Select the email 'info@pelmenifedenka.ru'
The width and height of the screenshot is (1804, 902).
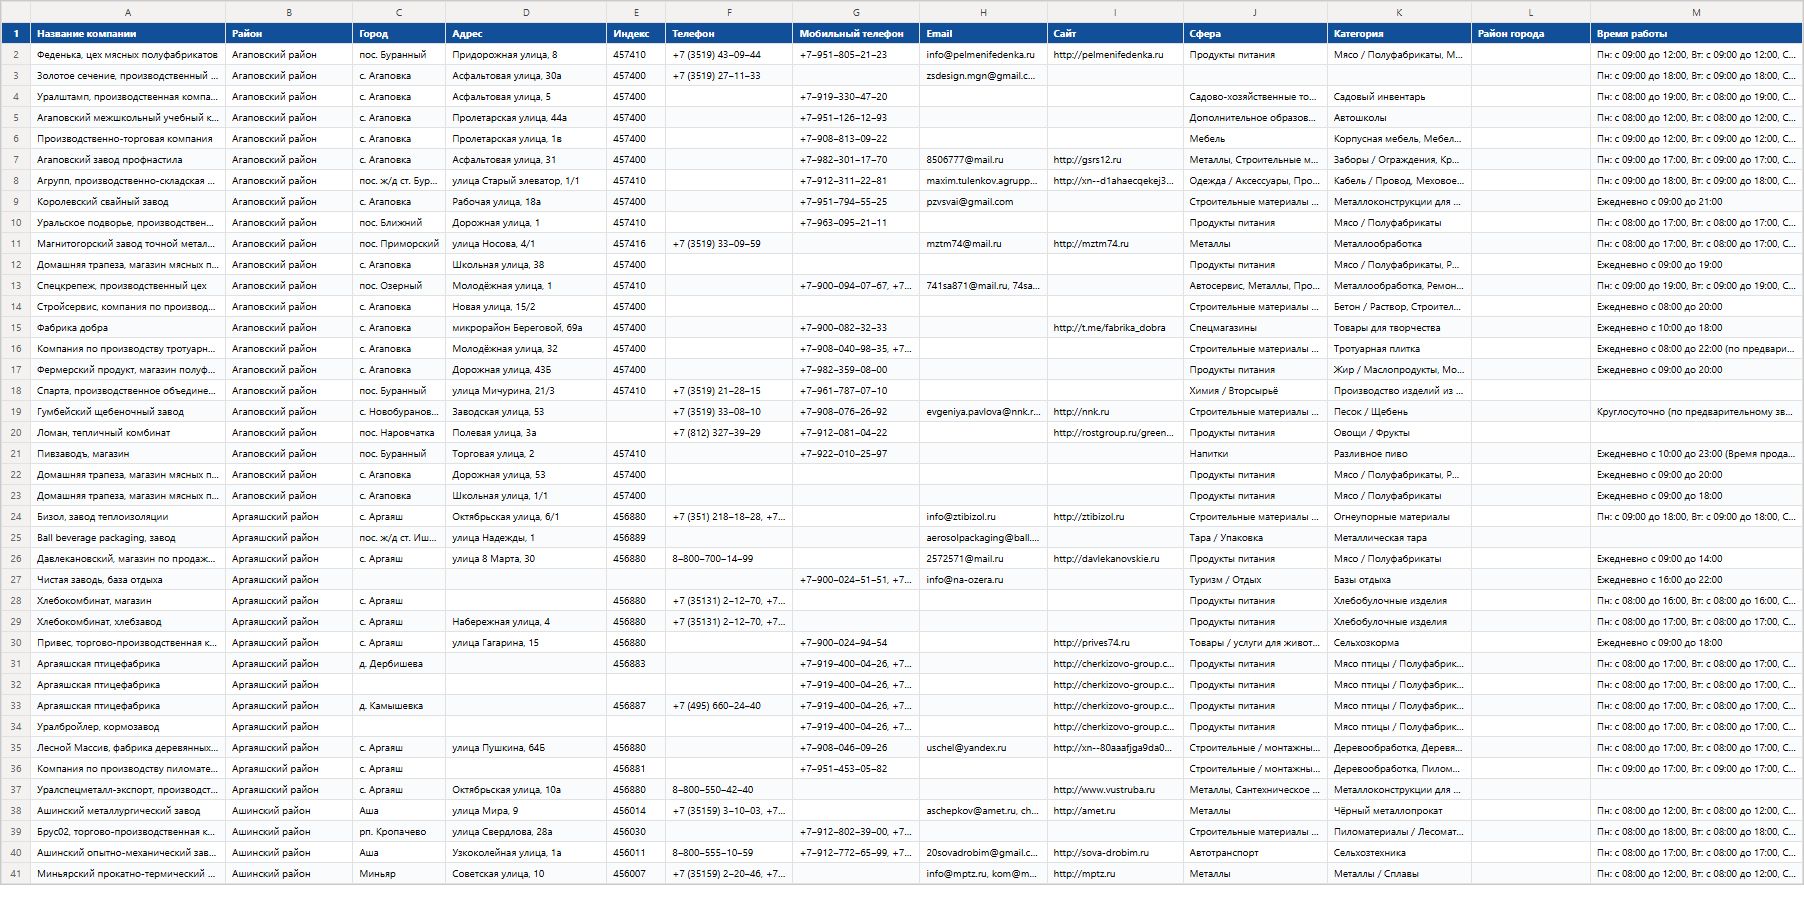[x=983, y=55]
